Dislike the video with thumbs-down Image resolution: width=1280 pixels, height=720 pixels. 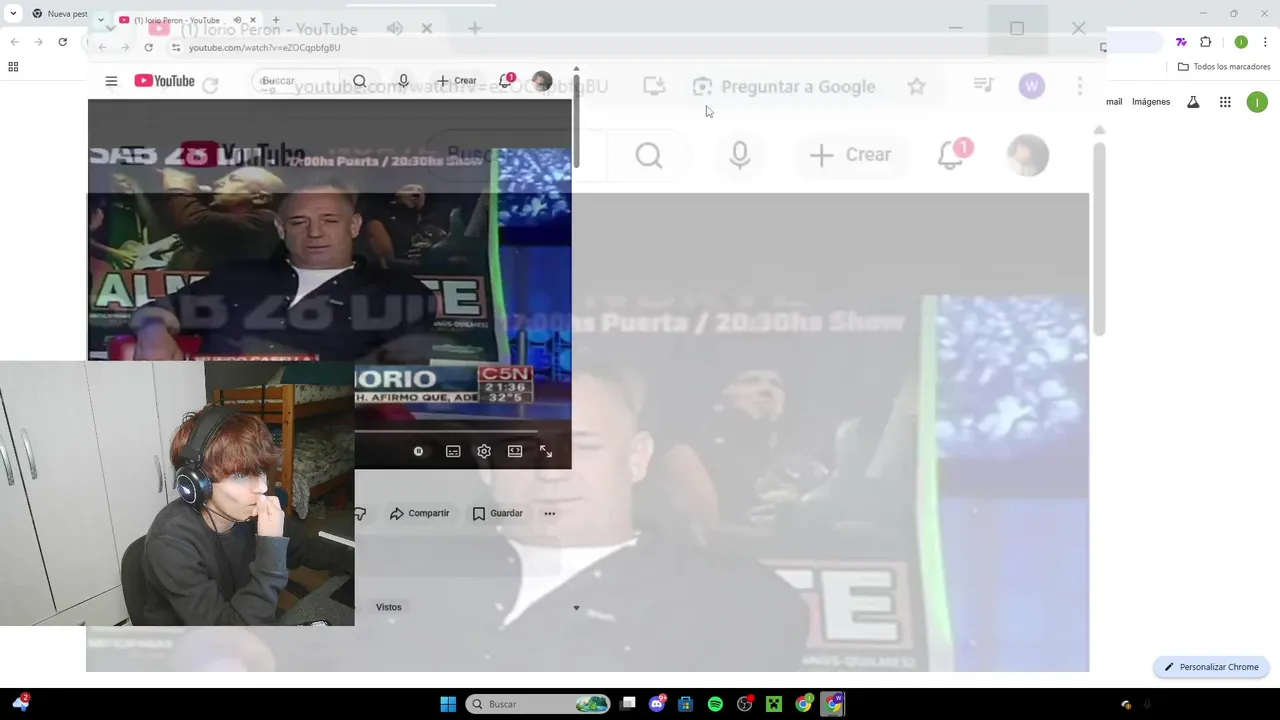click(x=360, y=513)
